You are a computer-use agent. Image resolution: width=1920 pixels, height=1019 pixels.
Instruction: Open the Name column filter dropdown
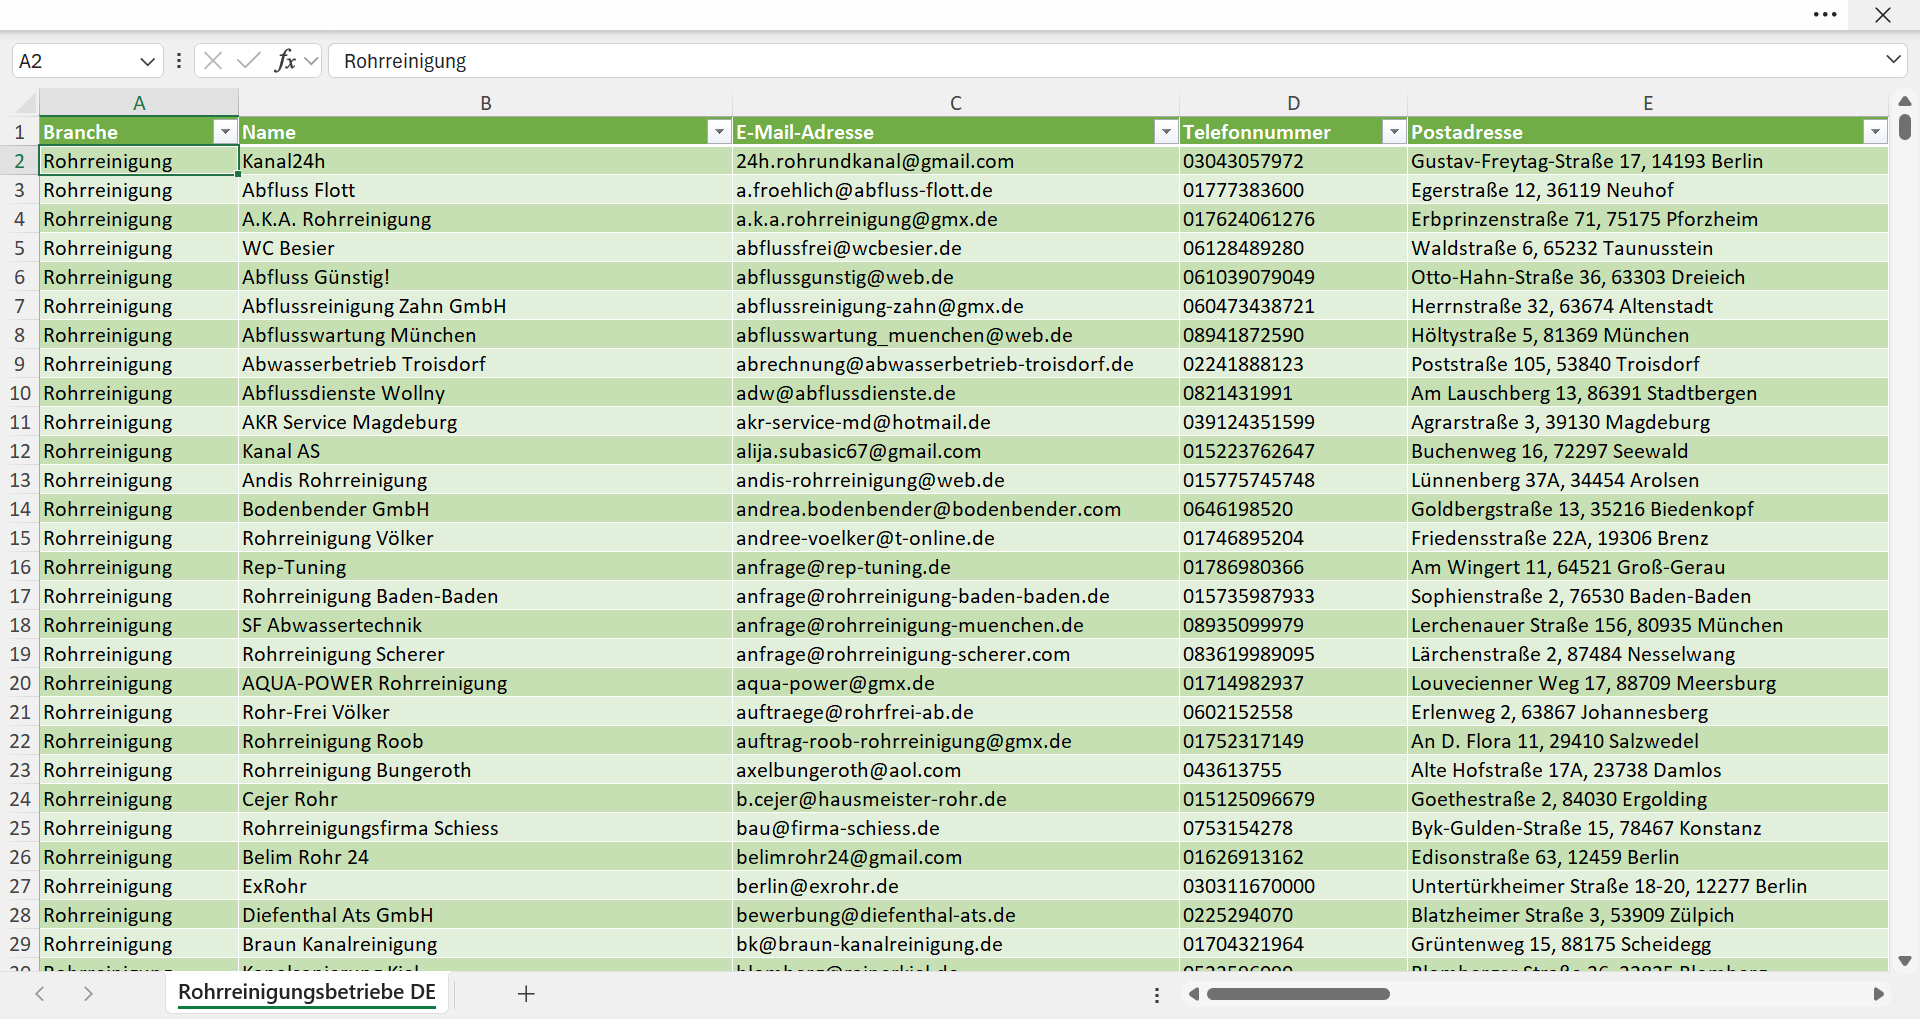[x=719, y=132]
